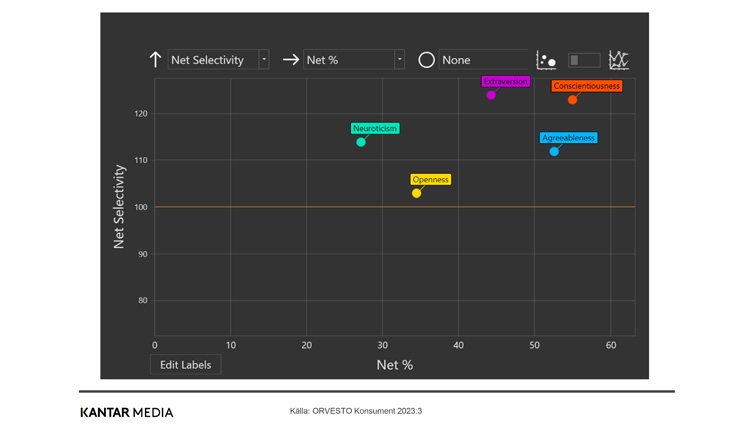Click the Edit Labels button
The width and height of the screenshot is (750, 438).
186,365
